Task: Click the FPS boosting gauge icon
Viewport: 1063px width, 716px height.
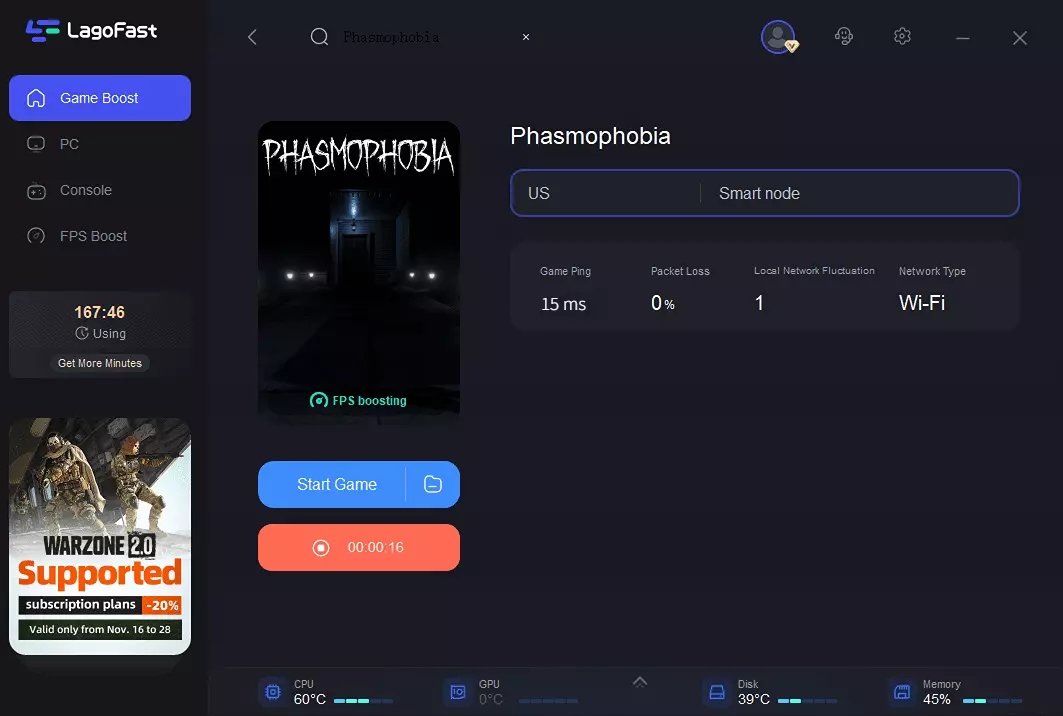Action: 319,400
